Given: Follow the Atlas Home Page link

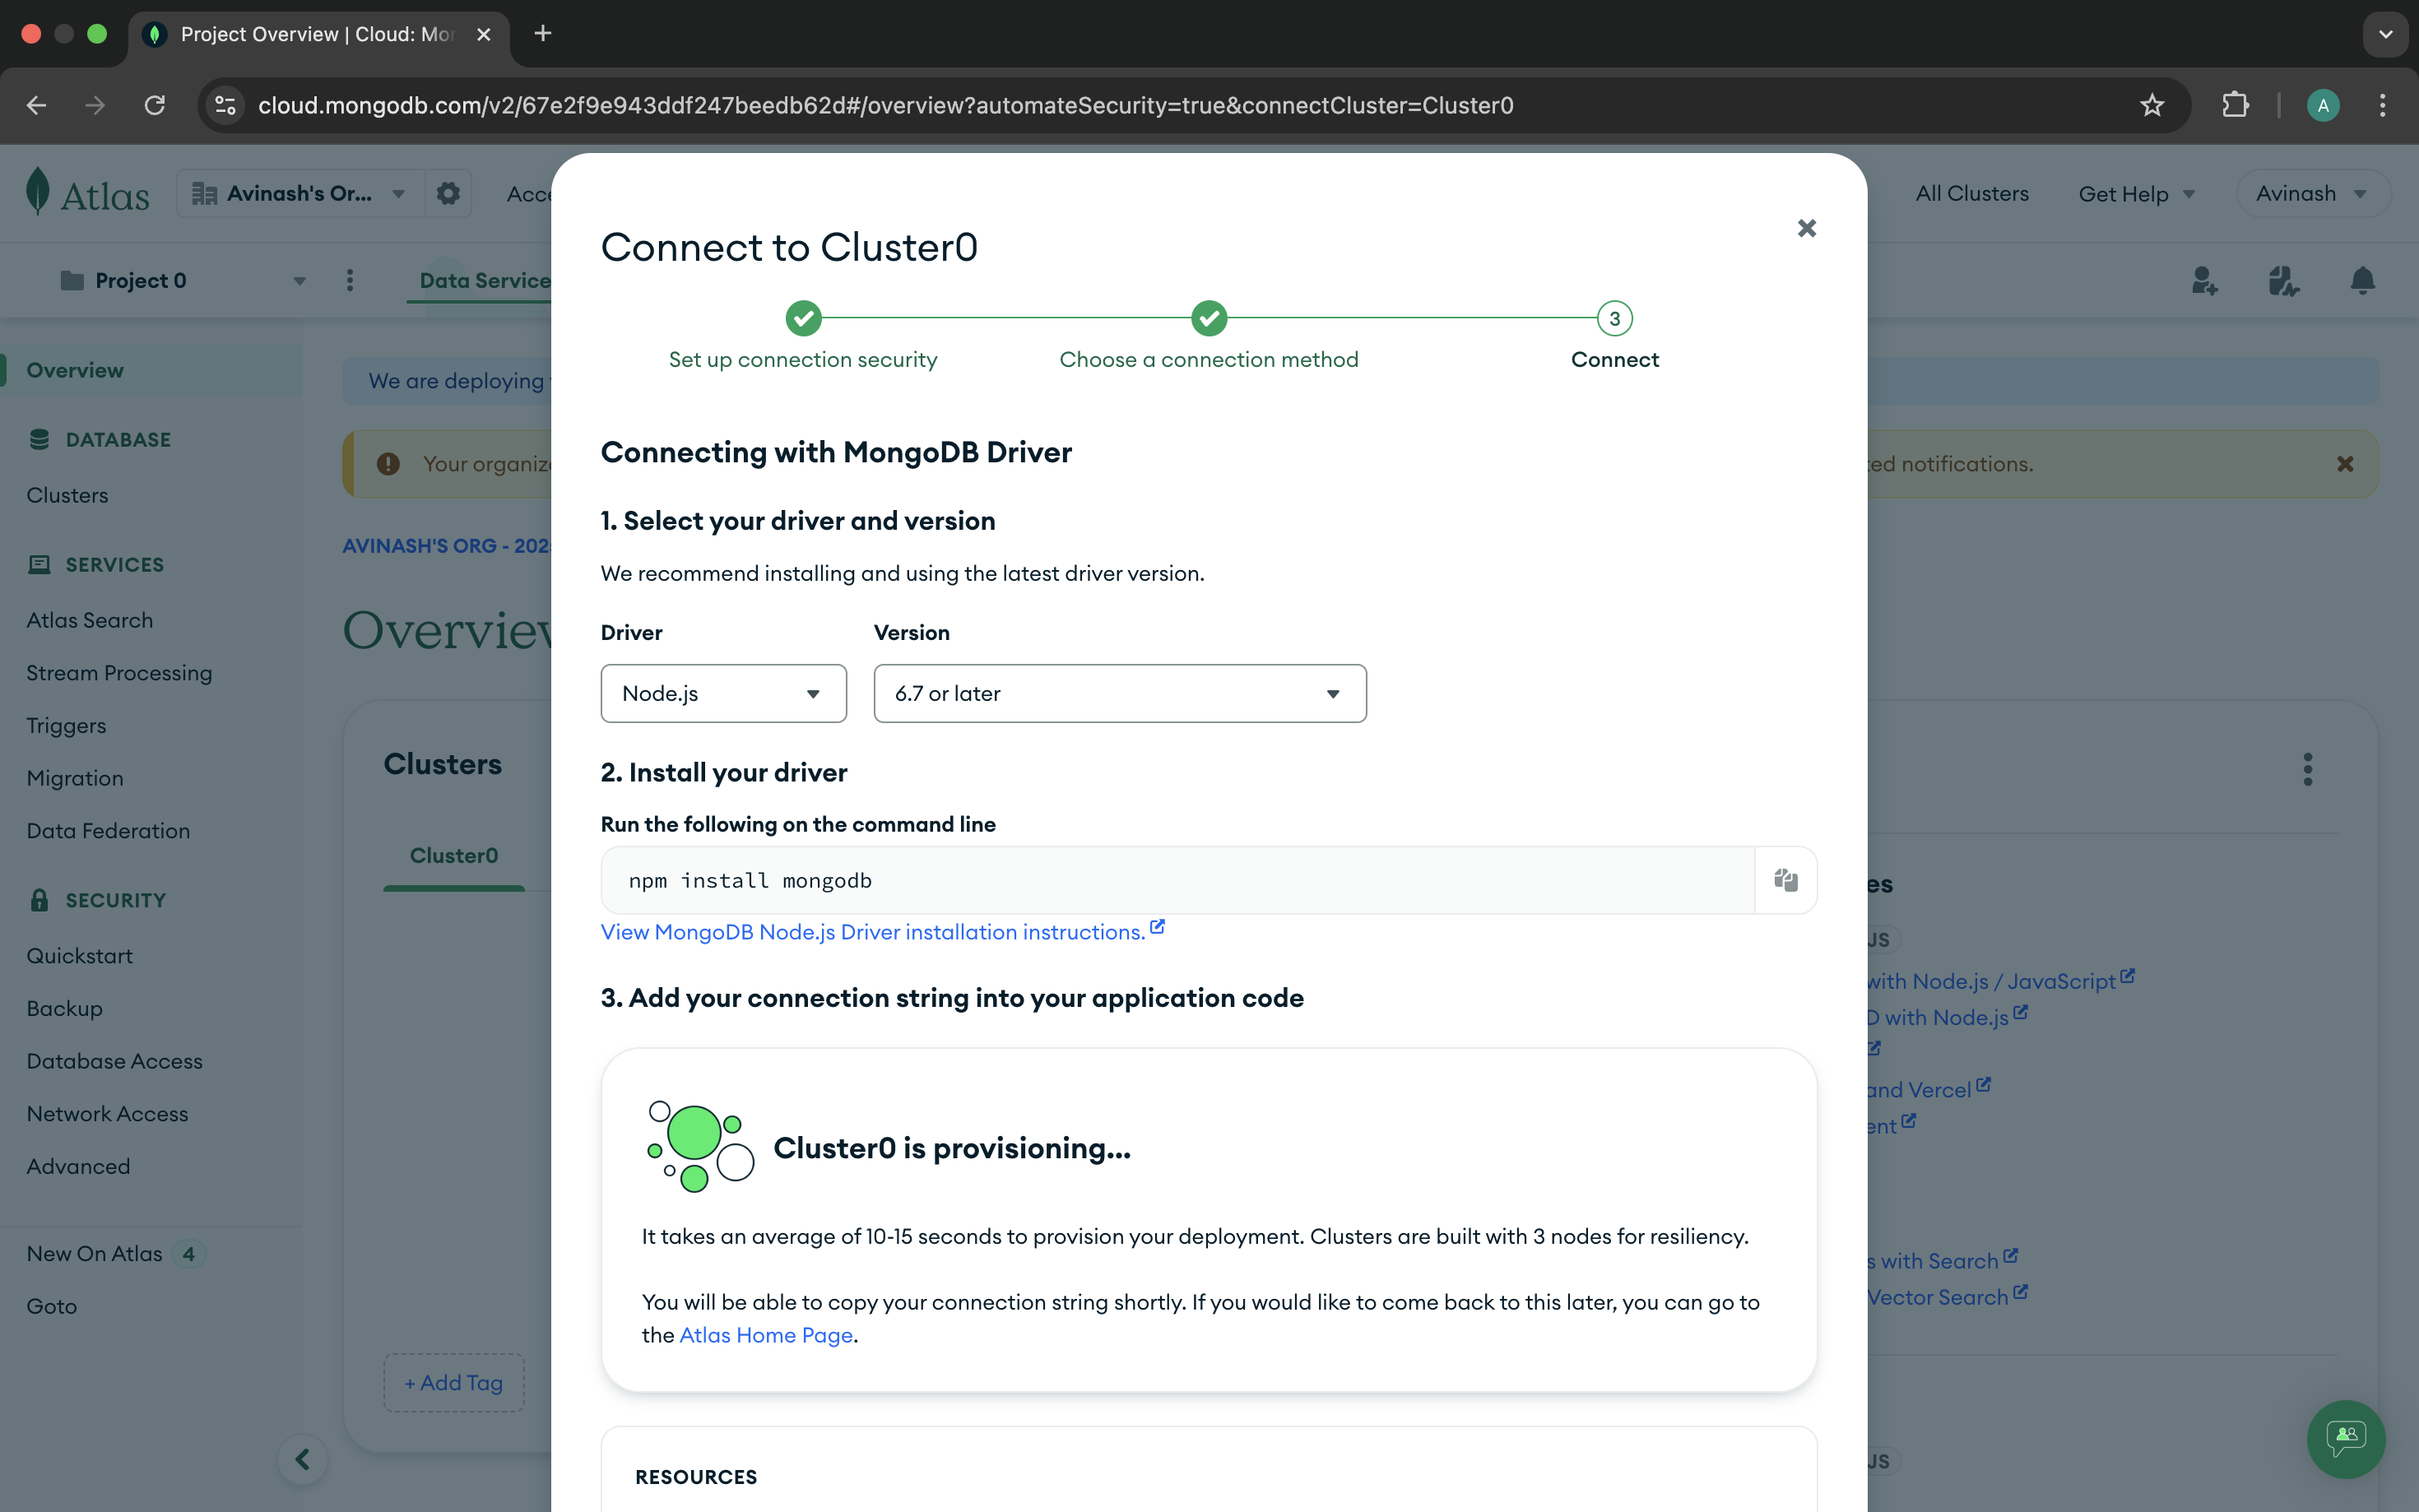Looking at the screenshot, I should coord(765,1335).
